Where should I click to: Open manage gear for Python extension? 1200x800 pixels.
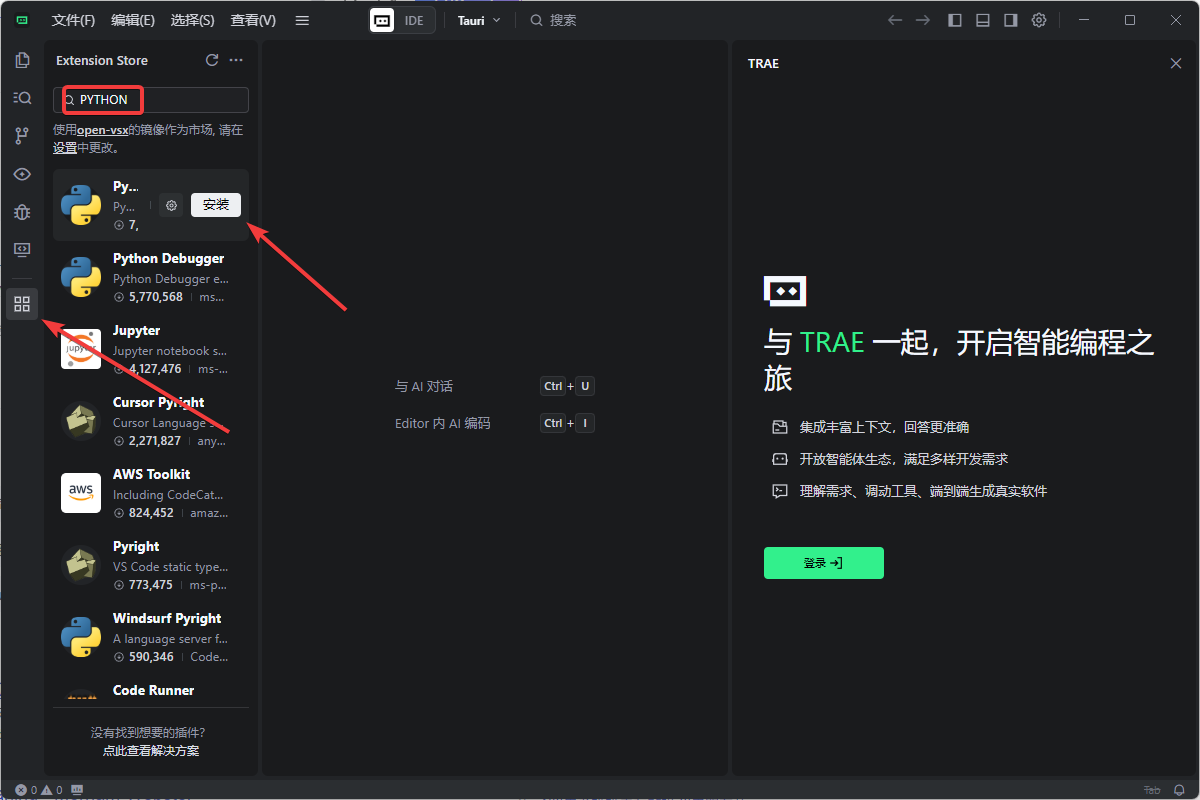(x=171, y=205)
